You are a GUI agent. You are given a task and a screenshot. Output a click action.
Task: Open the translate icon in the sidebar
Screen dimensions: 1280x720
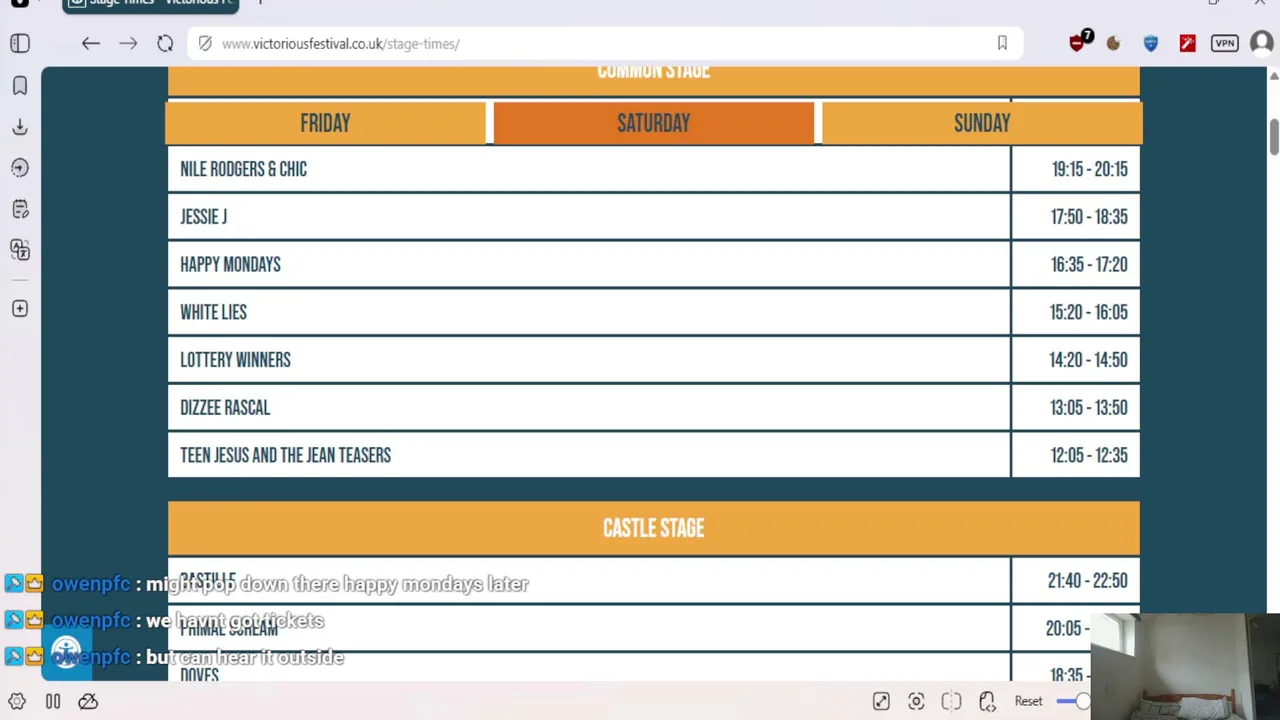coord(20,249)
